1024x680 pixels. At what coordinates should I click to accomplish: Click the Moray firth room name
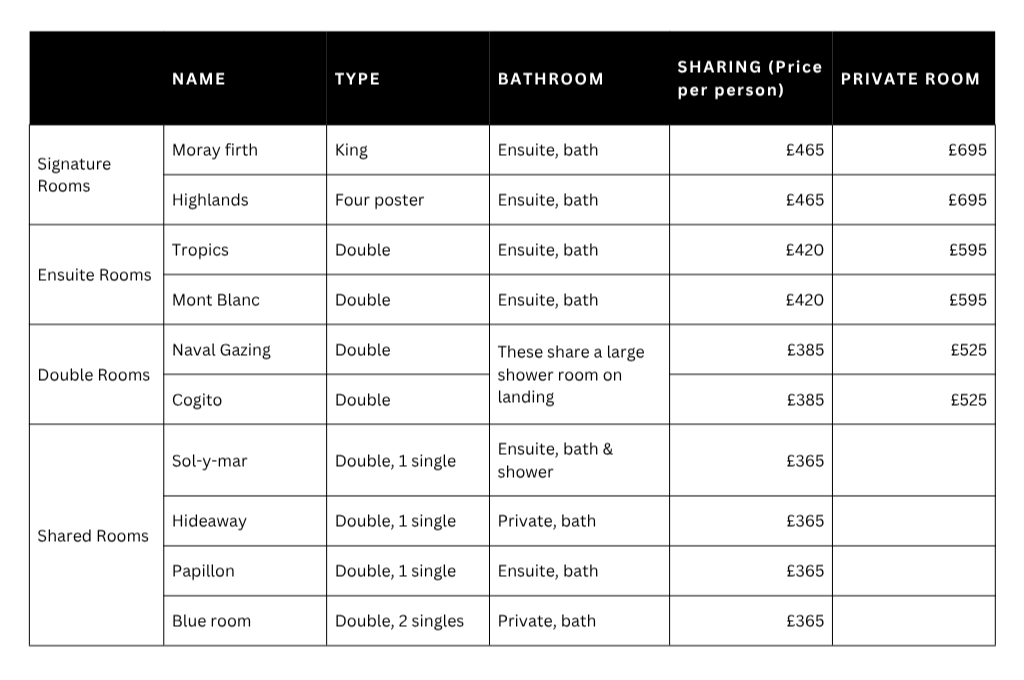215,150
